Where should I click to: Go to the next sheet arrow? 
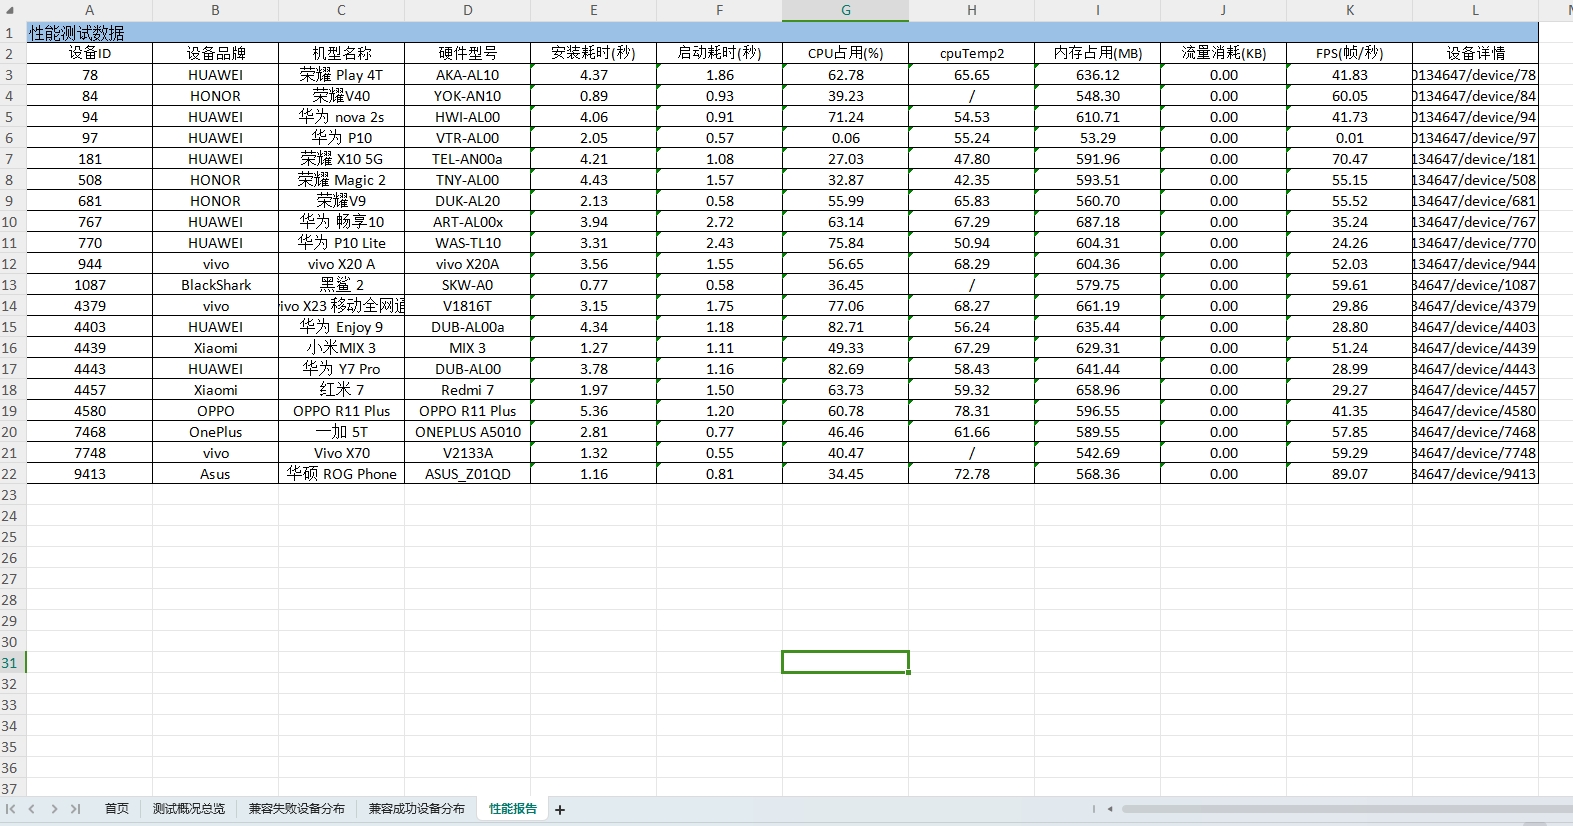click(x=54, y=809)
